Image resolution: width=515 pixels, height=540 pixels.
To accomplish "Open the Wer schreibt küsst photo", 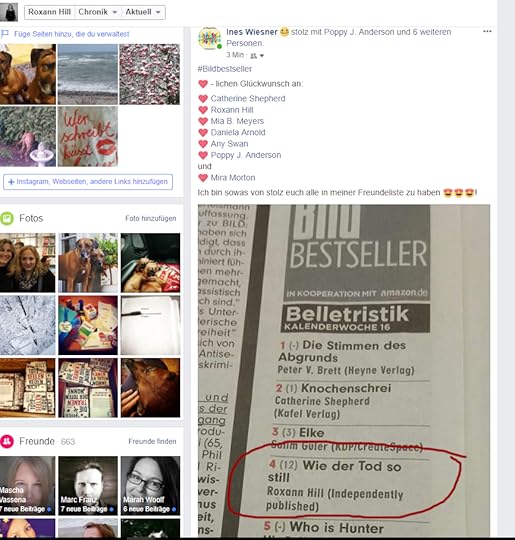I will click(x=88, y=136).
